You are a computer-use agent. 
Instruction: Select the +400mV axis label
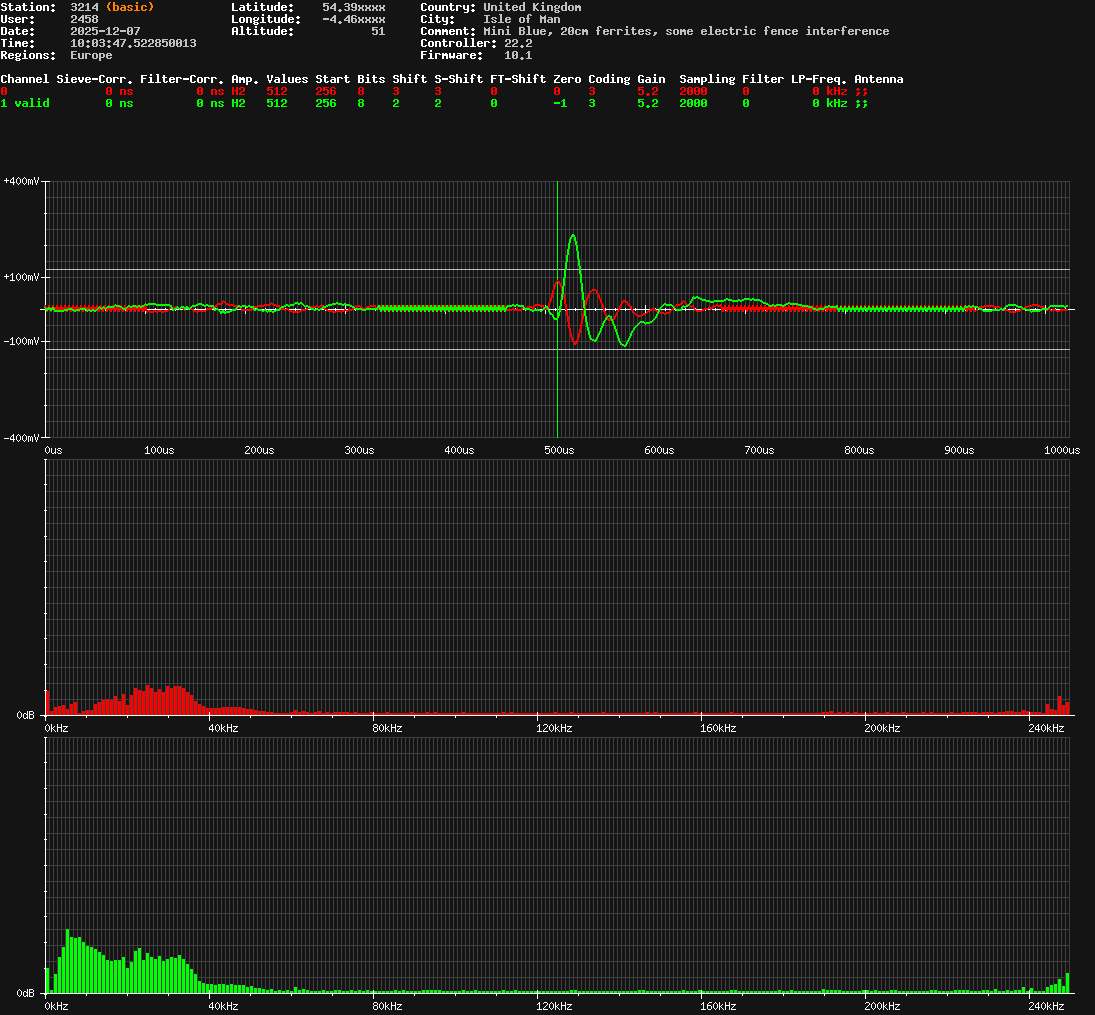(21, 181)
